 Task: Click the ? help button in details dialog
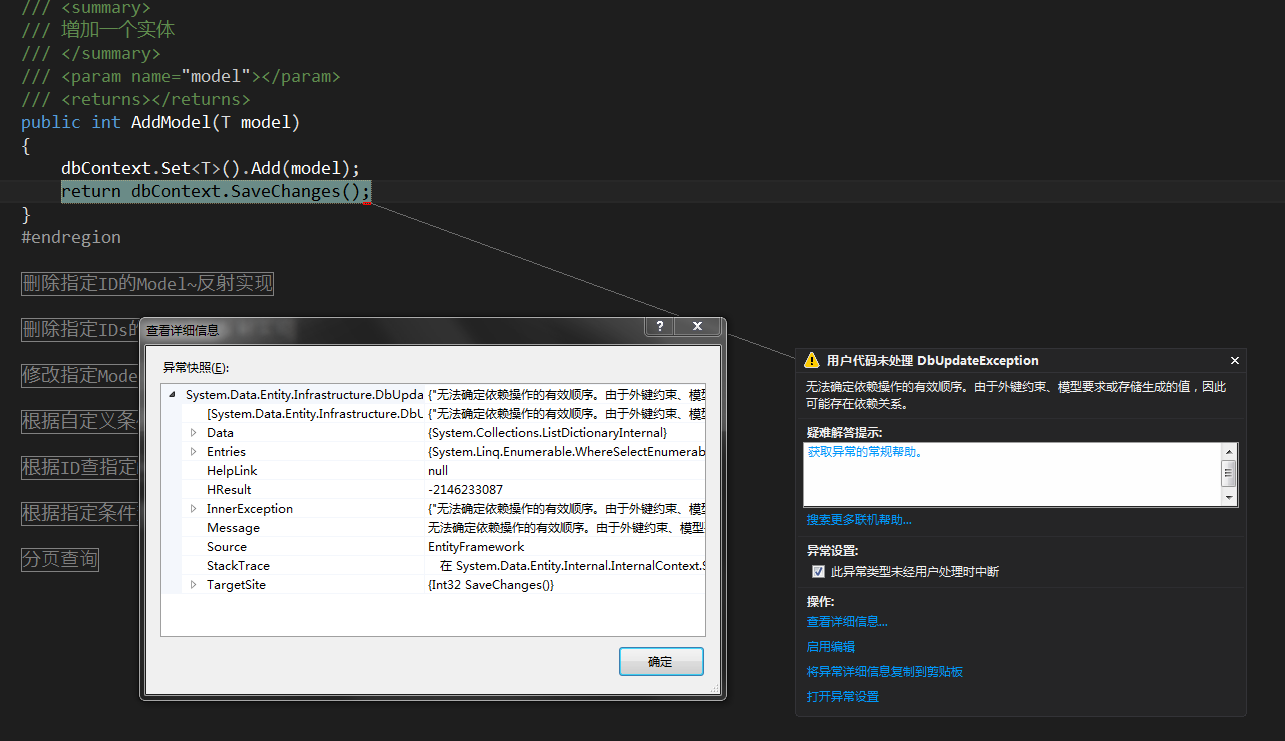pyautogui.click(x=659, y=327)
